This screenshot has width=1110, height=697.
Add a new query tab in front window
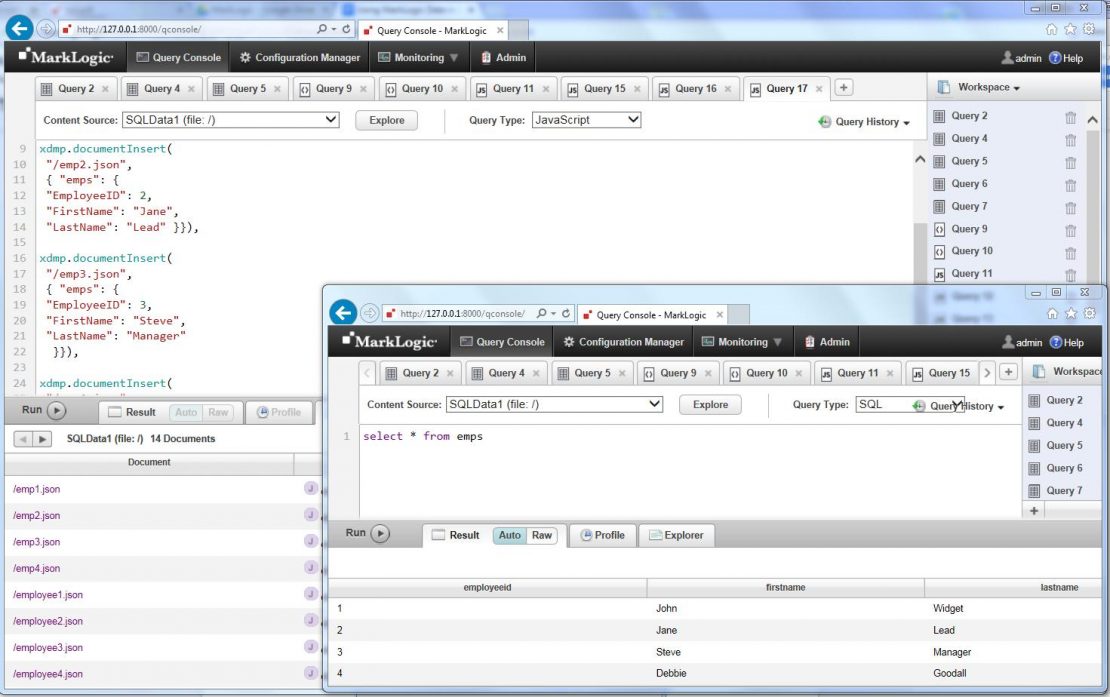(x=1008, y=372)
